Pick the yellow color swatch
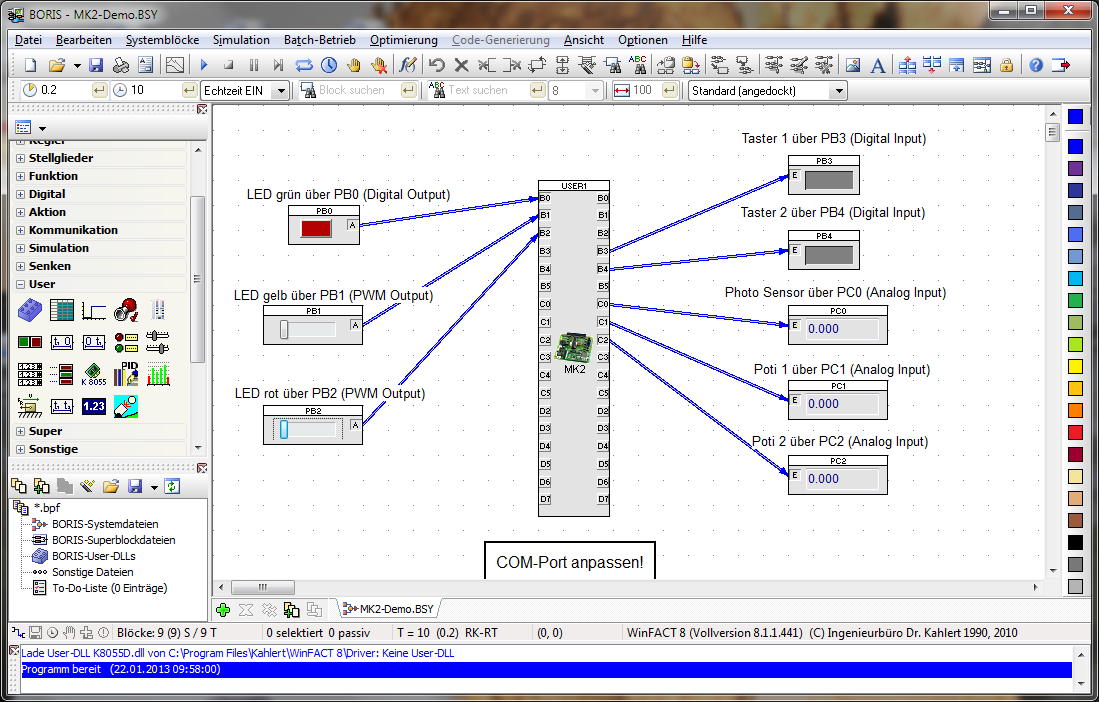This screenshot has height=702, width=1099. [x=1075, y=366]
